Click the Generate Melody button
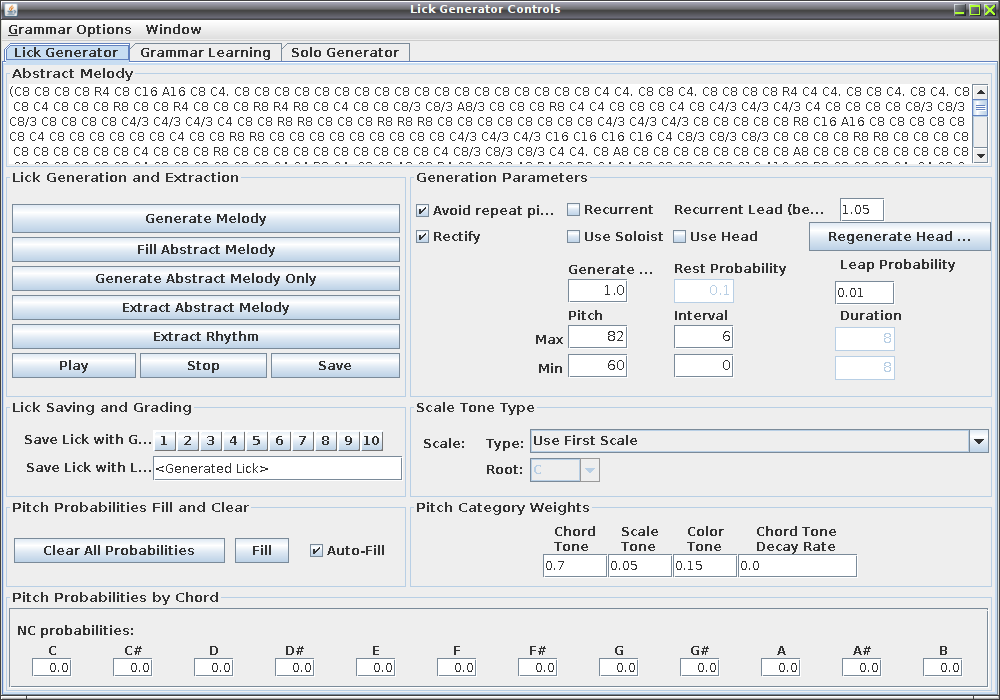 pos(205,219)
